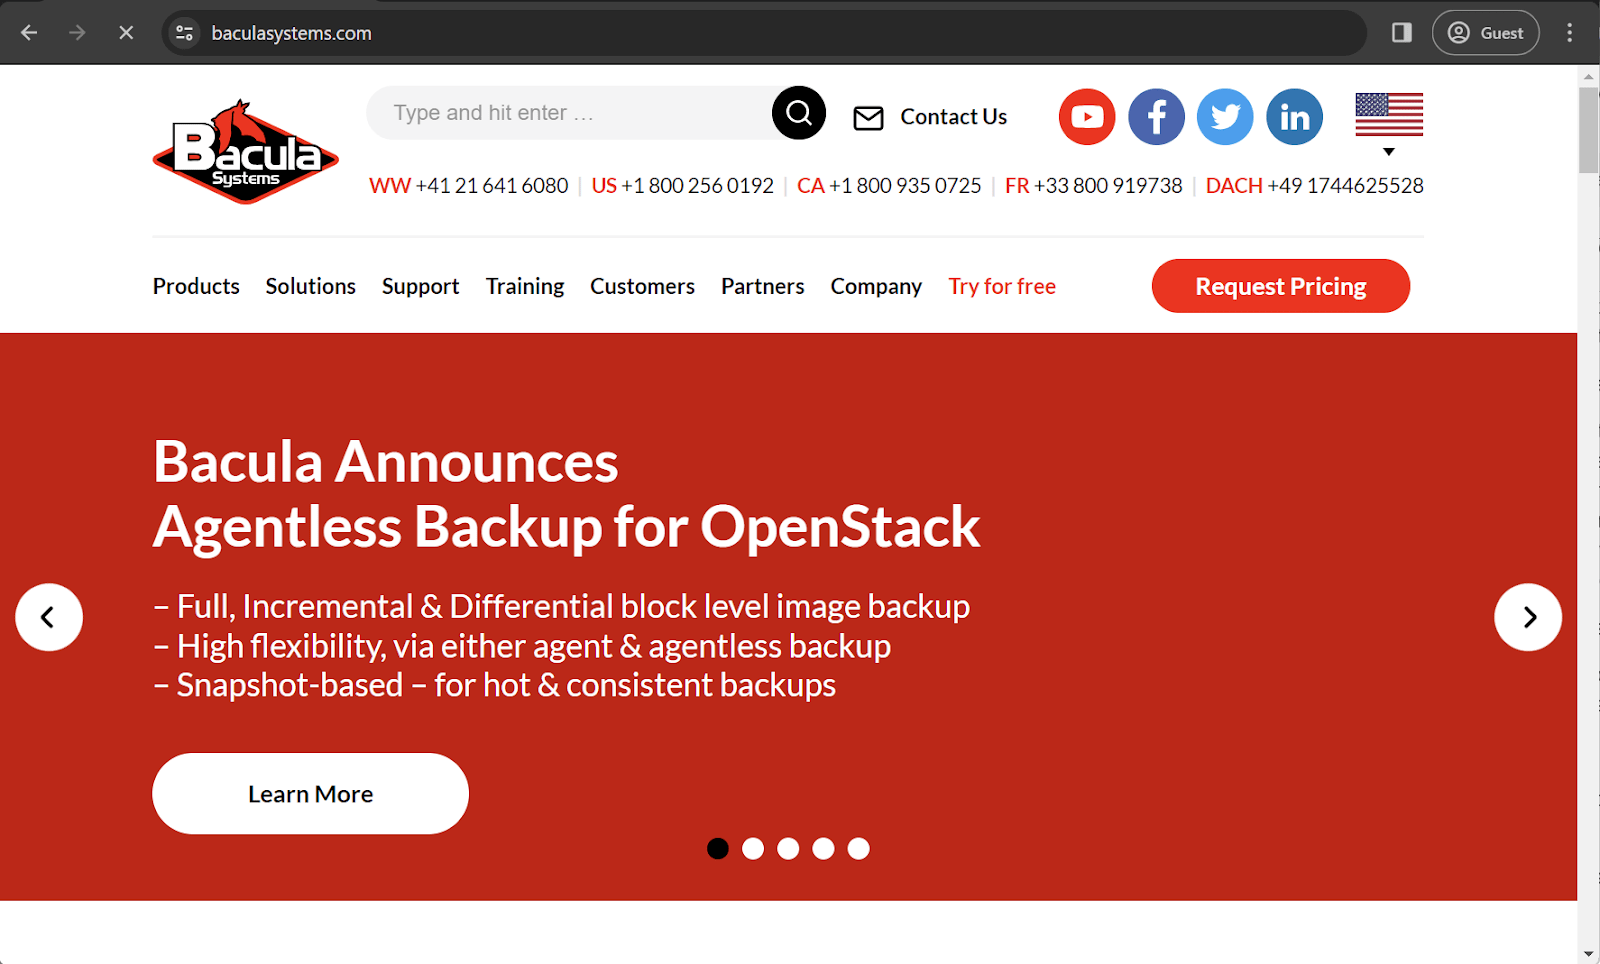Expand the Solutions dropdown menu
This screenshot has width=1600, height=964.
(310, 286)
